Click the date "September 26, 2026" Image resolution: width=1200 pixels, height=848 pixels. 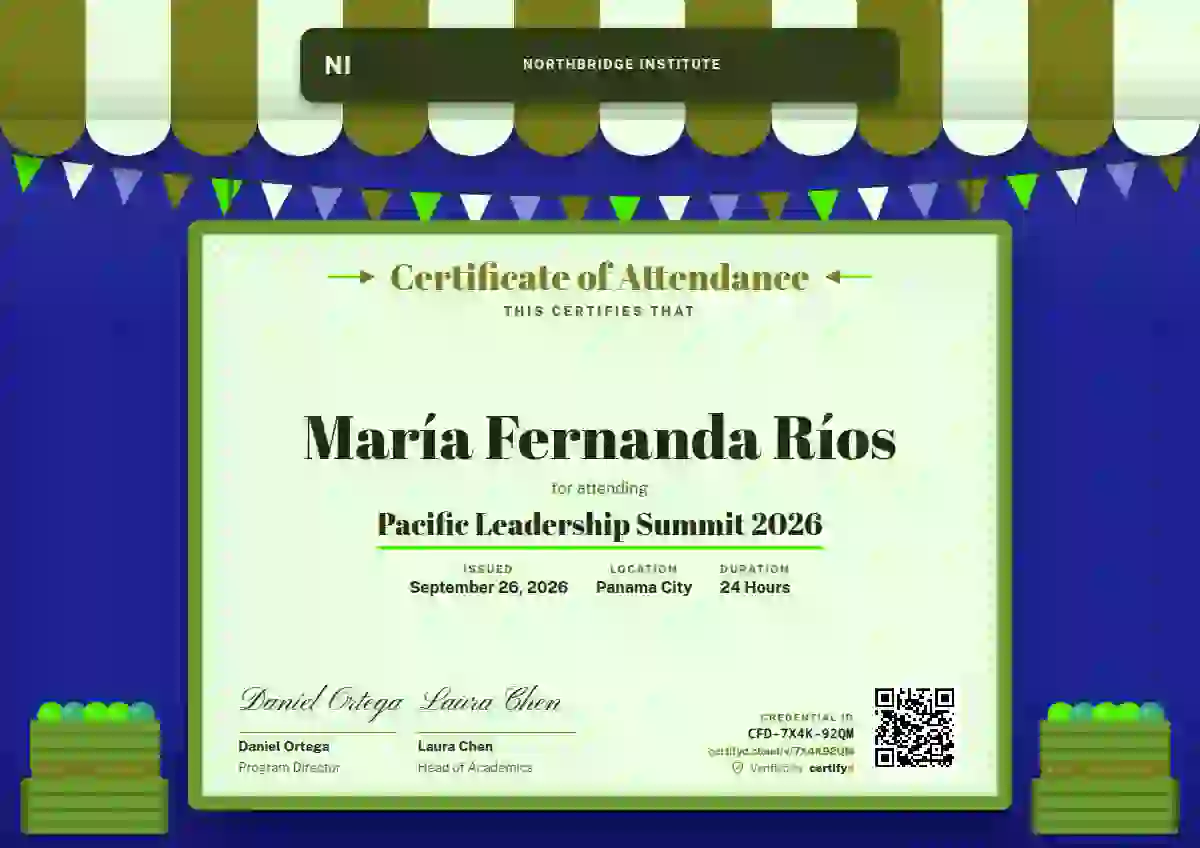489,588
